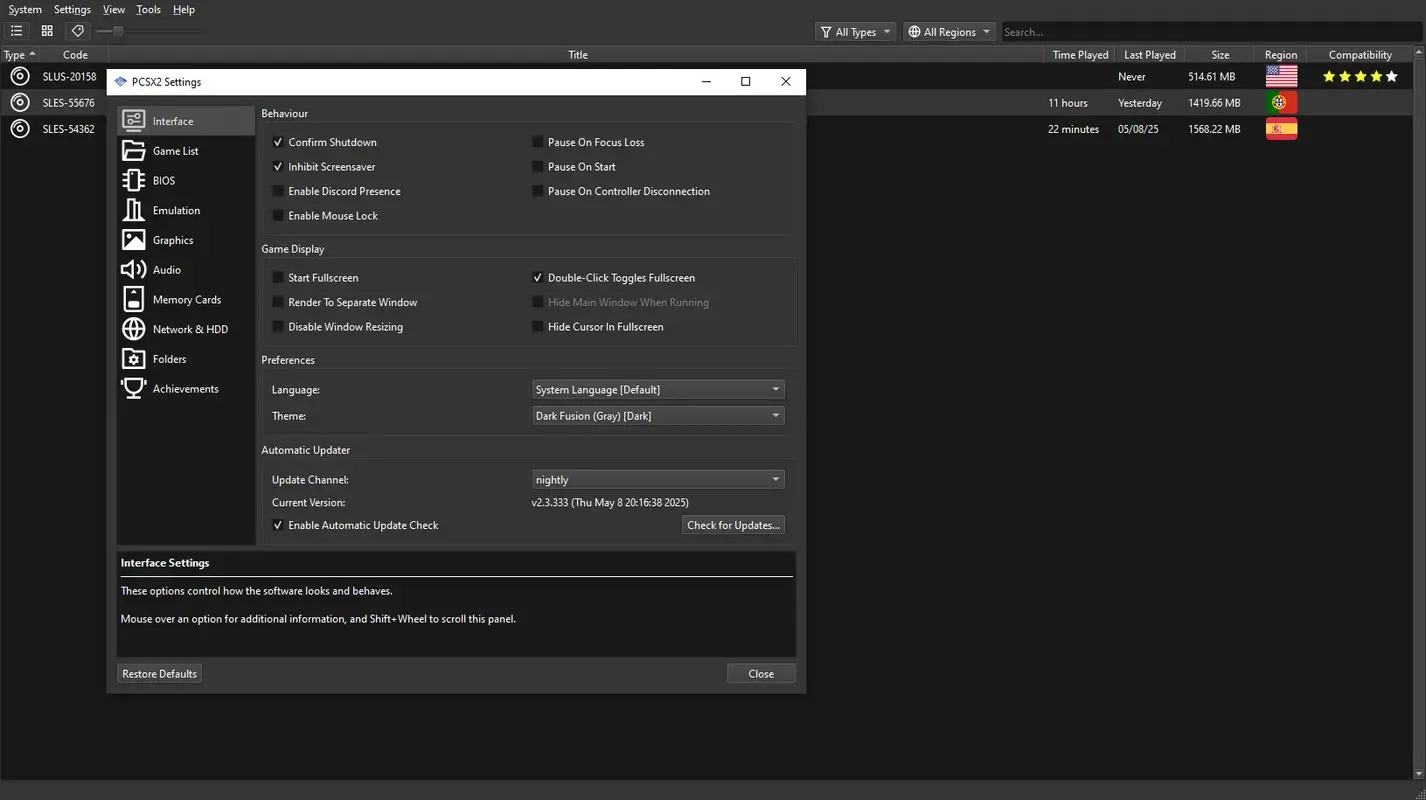Image resolution: width=1426 pixels, height=800 pixels.
Task: Select the Memory Cards settings icon
Action: pyautogui.click(x=186, y=299)
